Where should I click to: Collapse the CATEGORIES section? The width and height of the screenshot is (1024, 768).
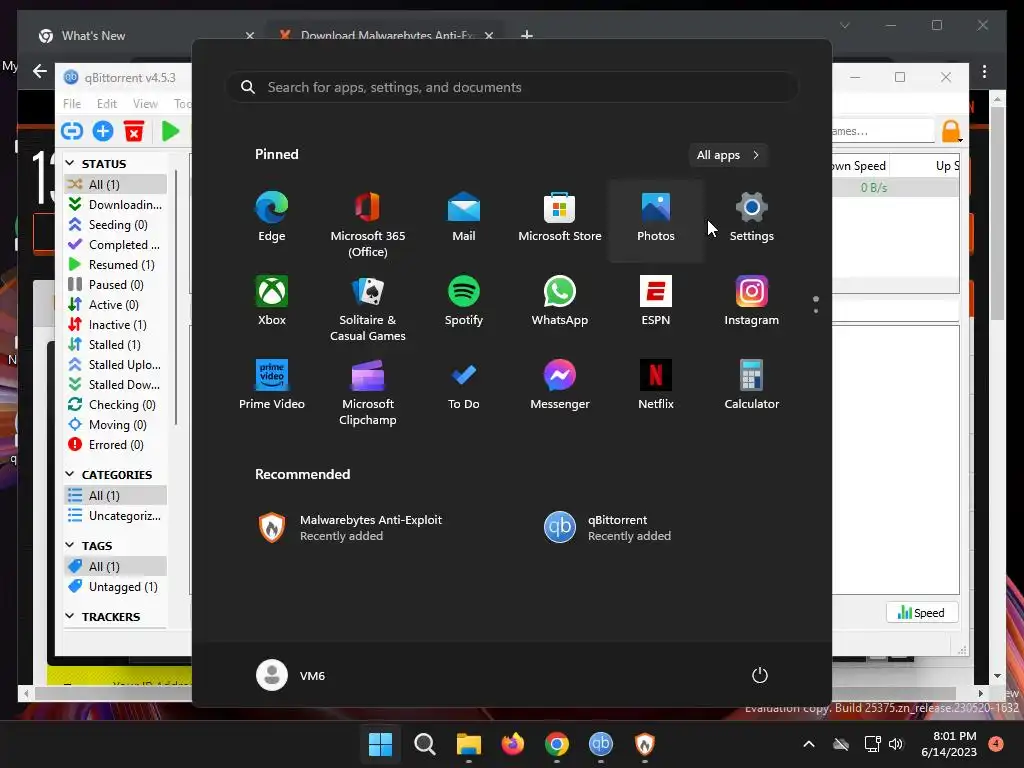pos(70,474)
